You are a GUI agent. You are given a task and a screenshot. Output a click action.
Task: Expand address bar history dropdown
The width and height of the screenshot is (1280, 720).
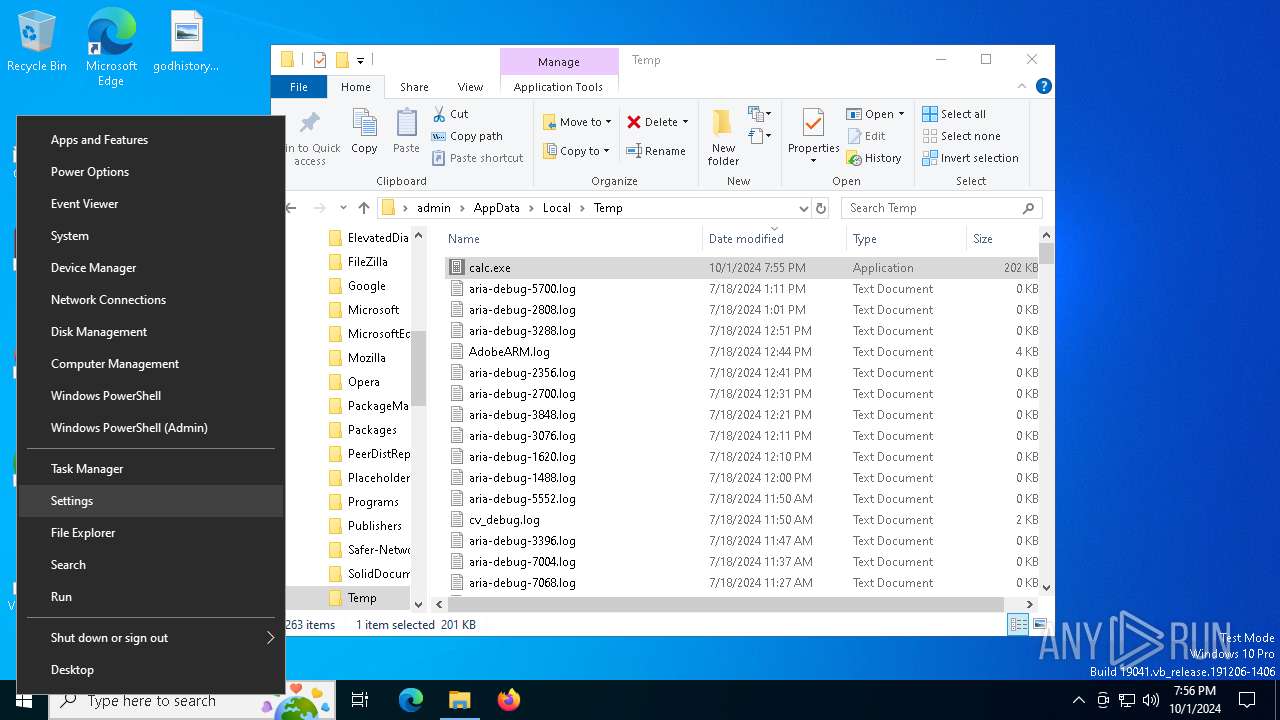[803, 208]
